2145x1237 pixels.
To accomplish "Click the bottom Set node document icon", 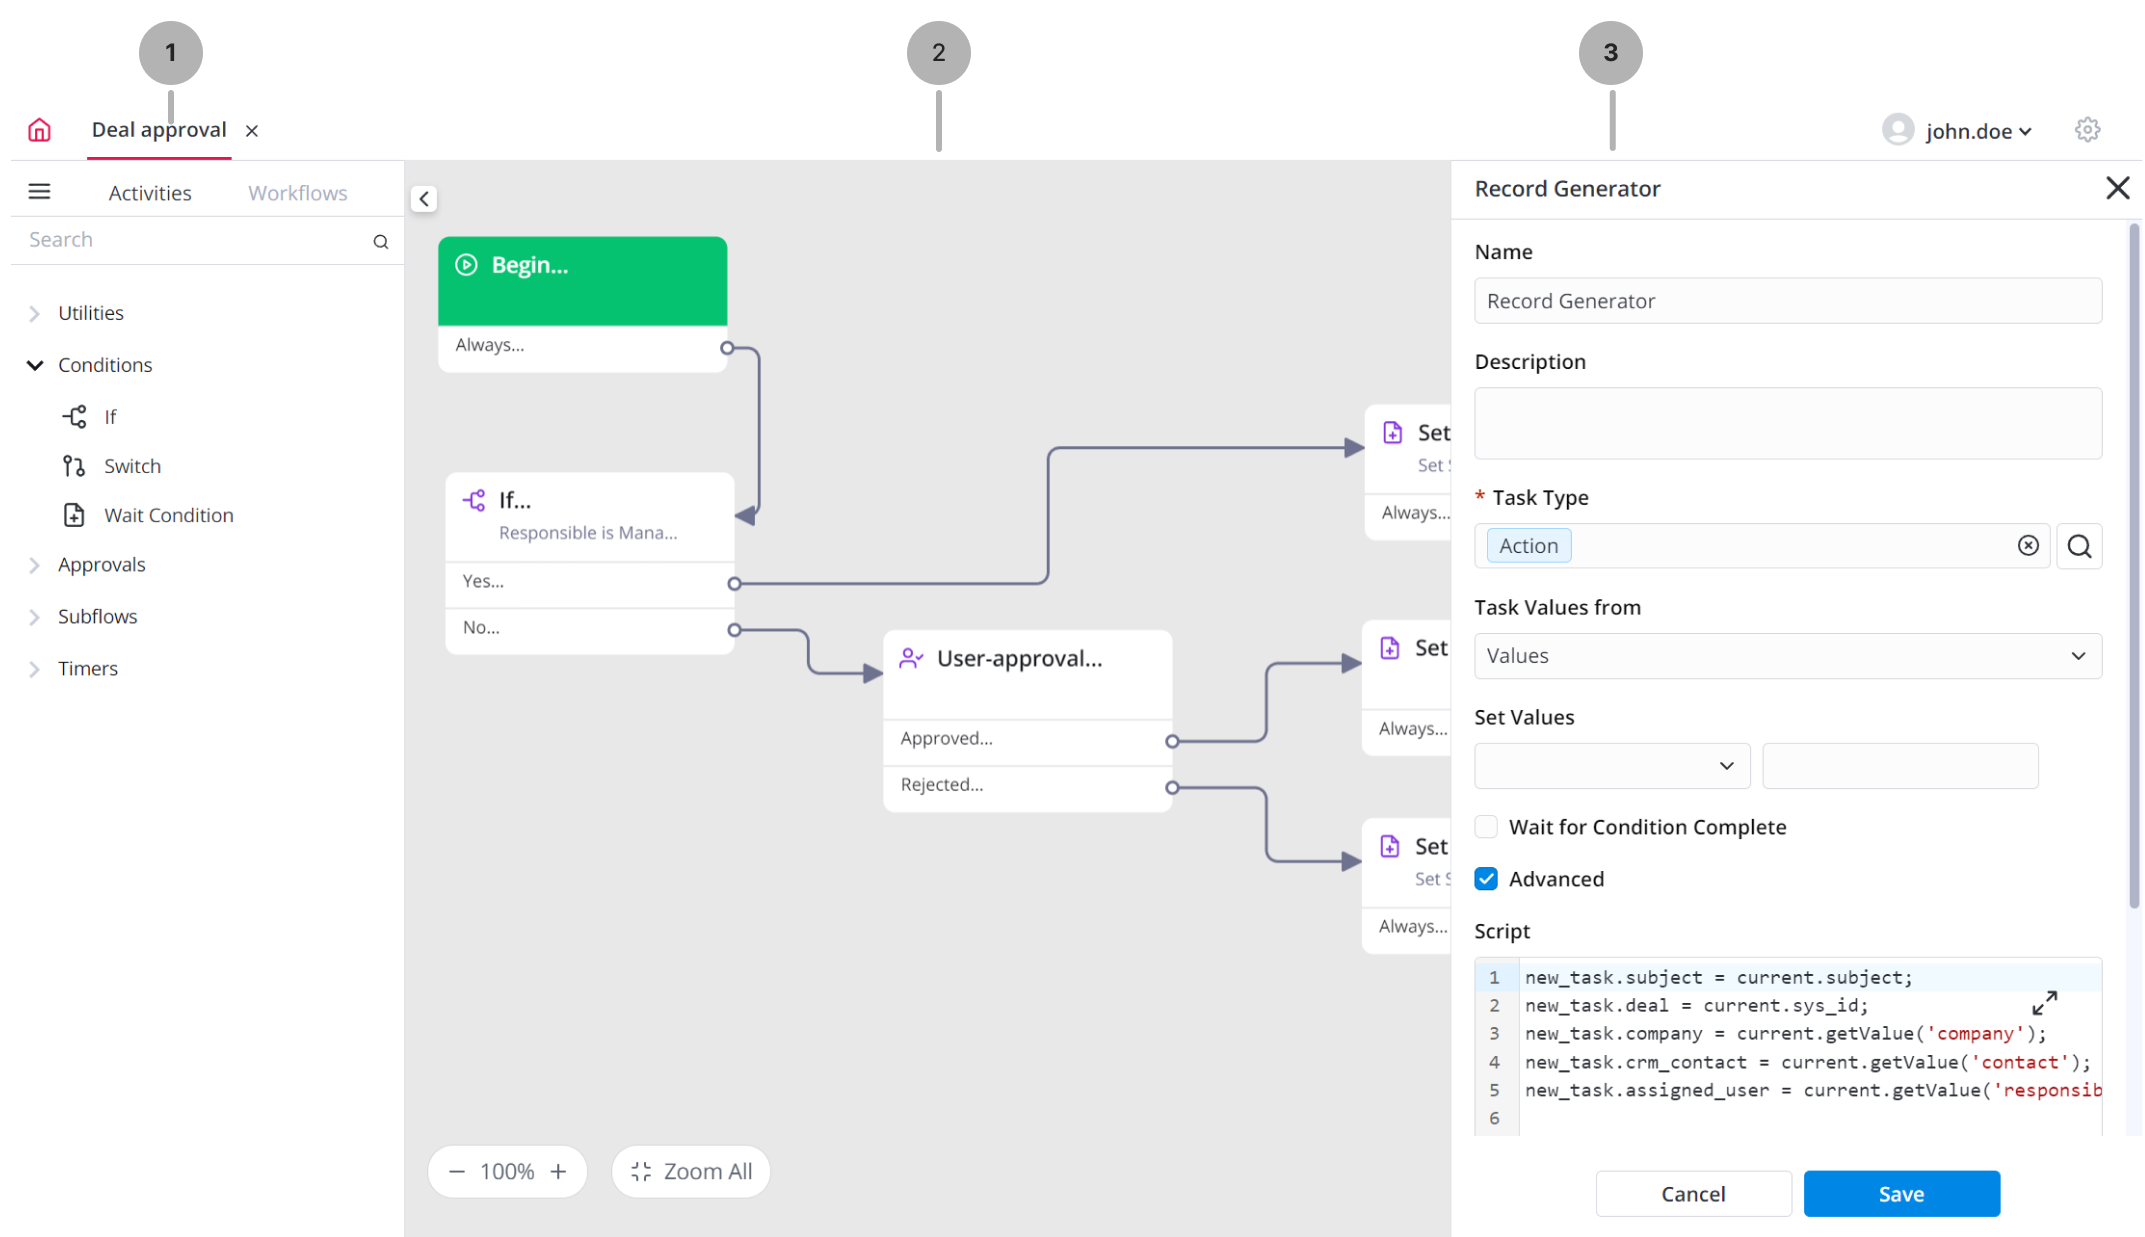I will tap(1390, 847).
